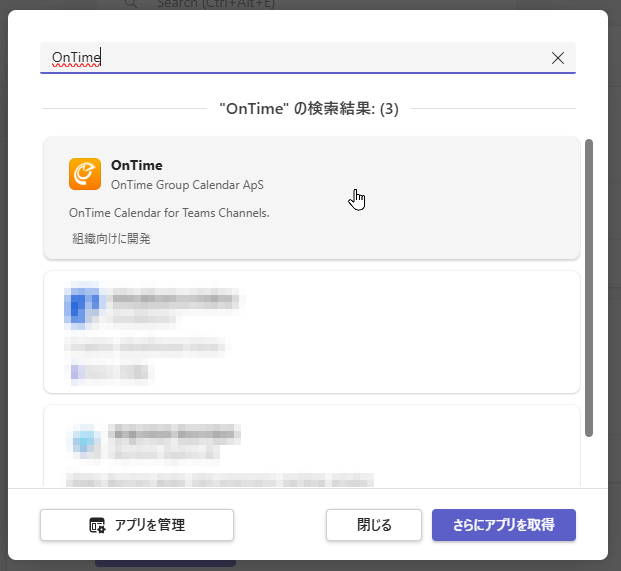Click the results list vertical scrollbar
Image resolution: width=621 pixels, height=571 pixels.
(589, 288)
